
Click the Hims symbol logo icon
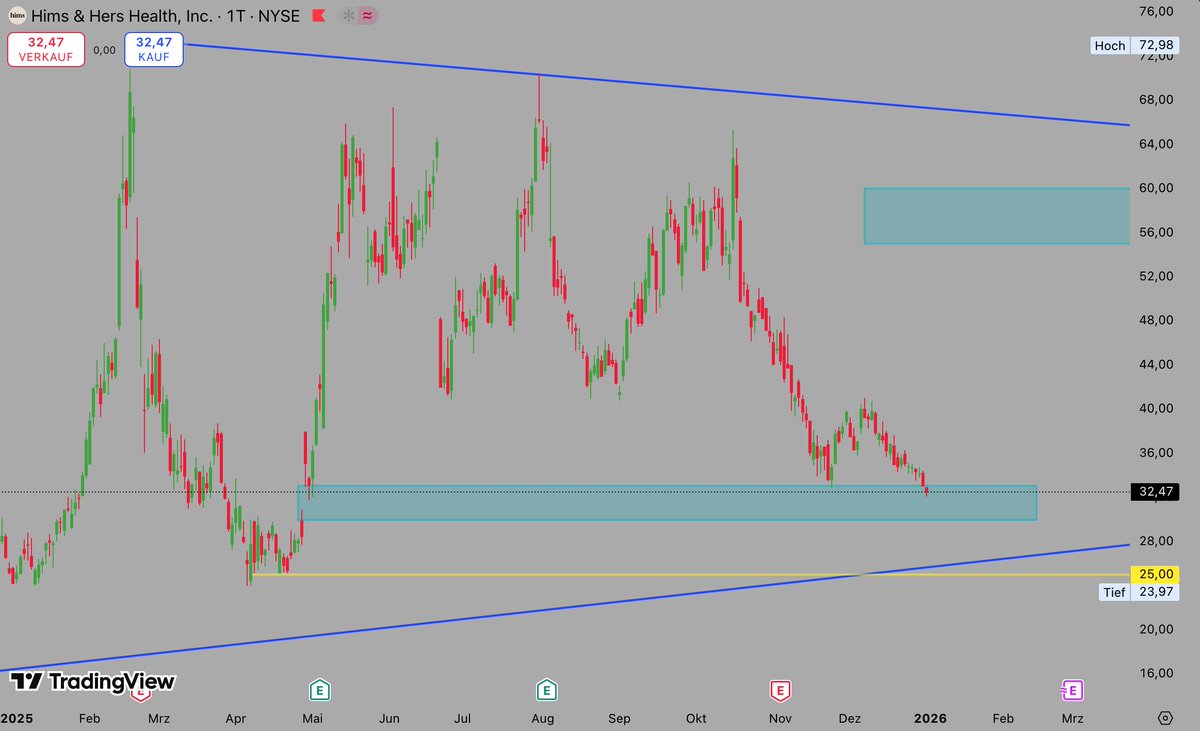tap(17, 16)
